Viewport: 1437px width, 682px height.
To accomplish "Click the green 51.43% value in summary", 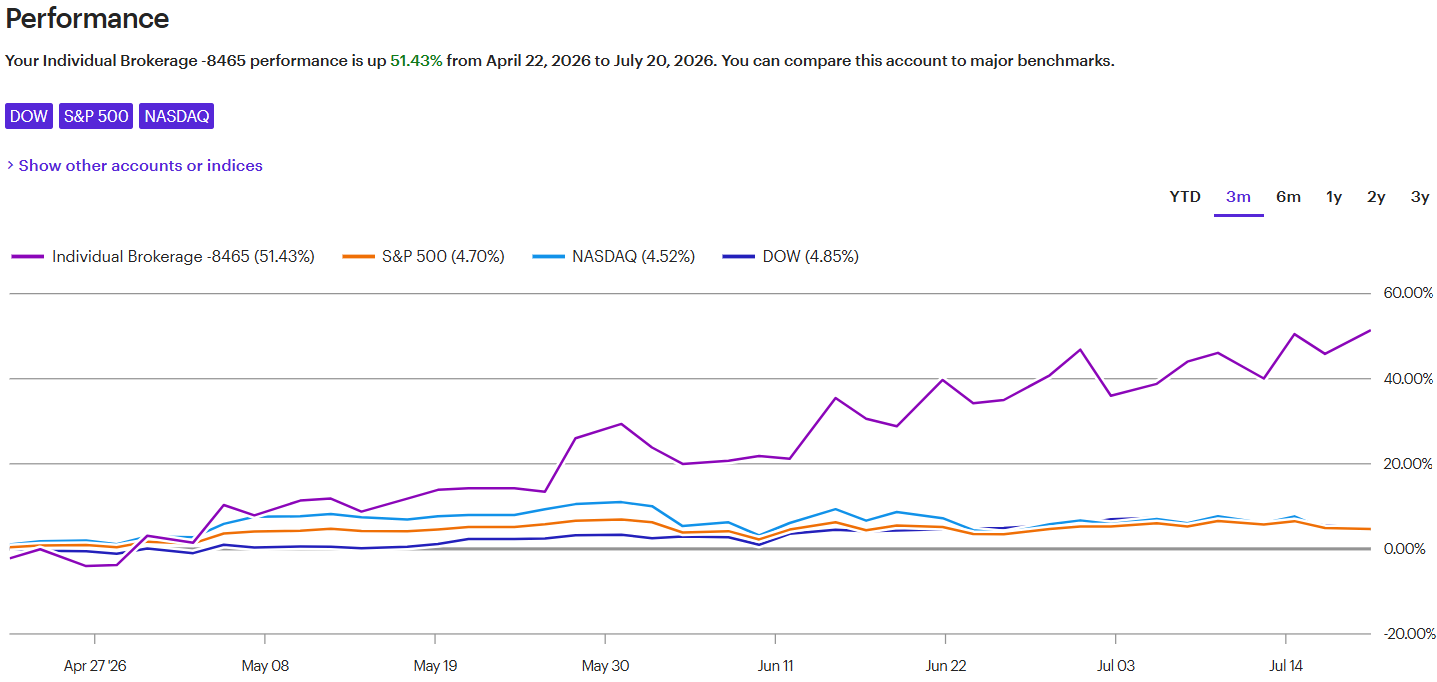I will click(416, 61).
